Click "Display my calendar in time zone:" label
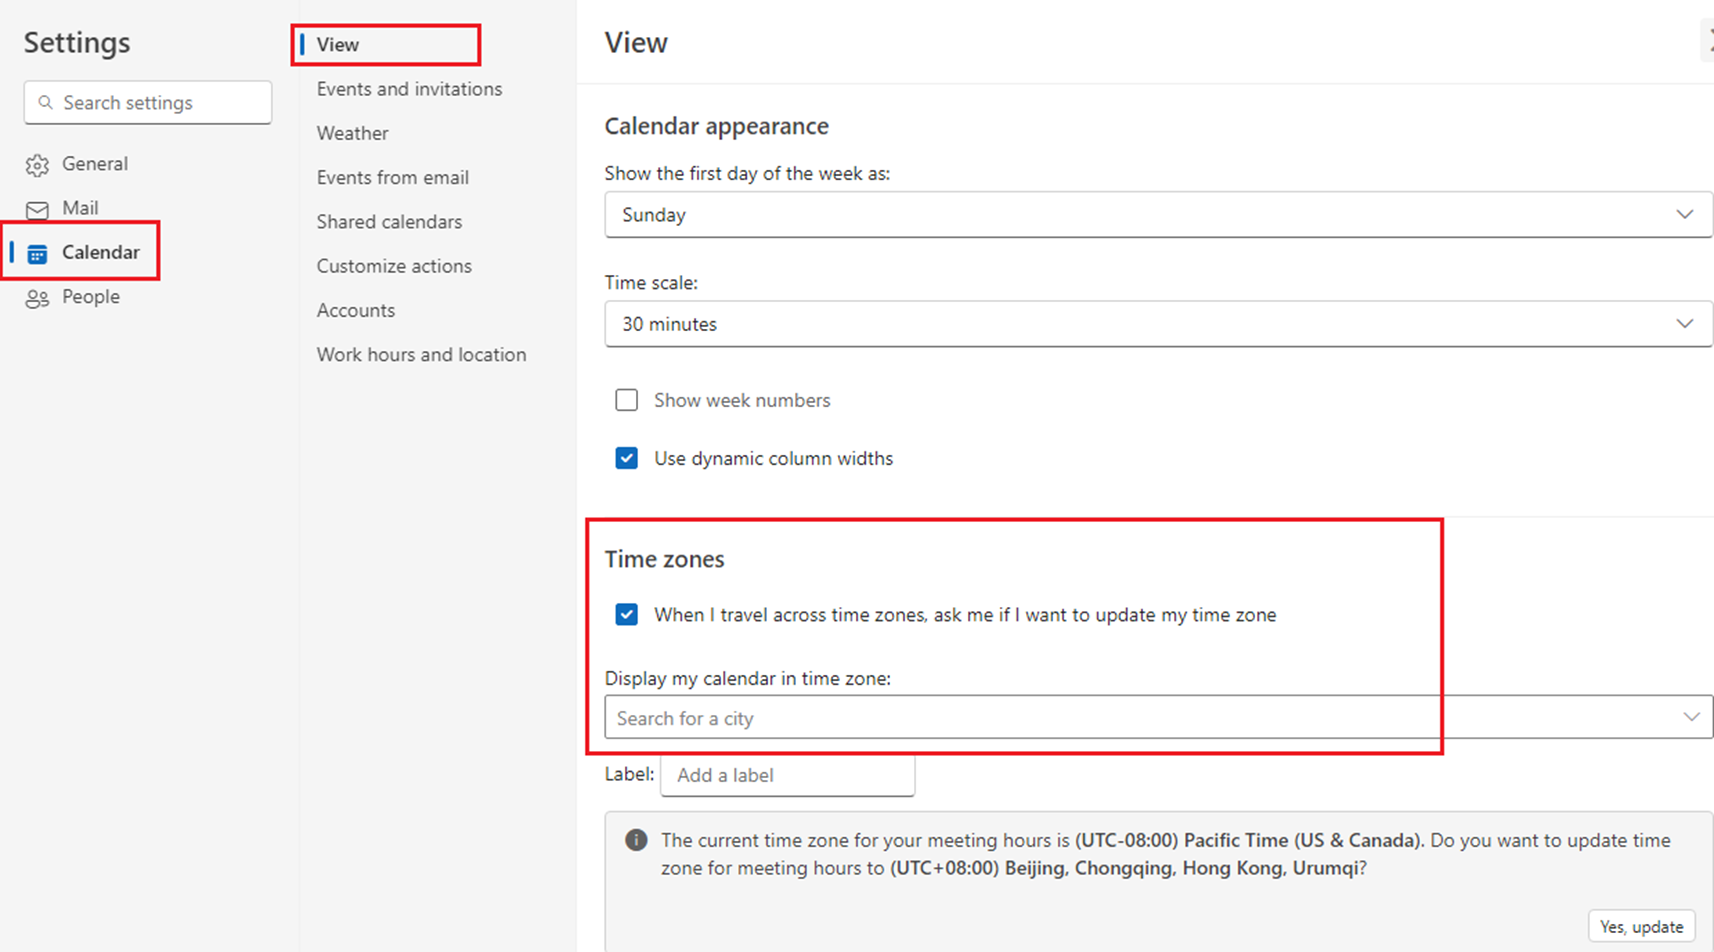This screenshot has height=952, width=1714. pos(748,679)
